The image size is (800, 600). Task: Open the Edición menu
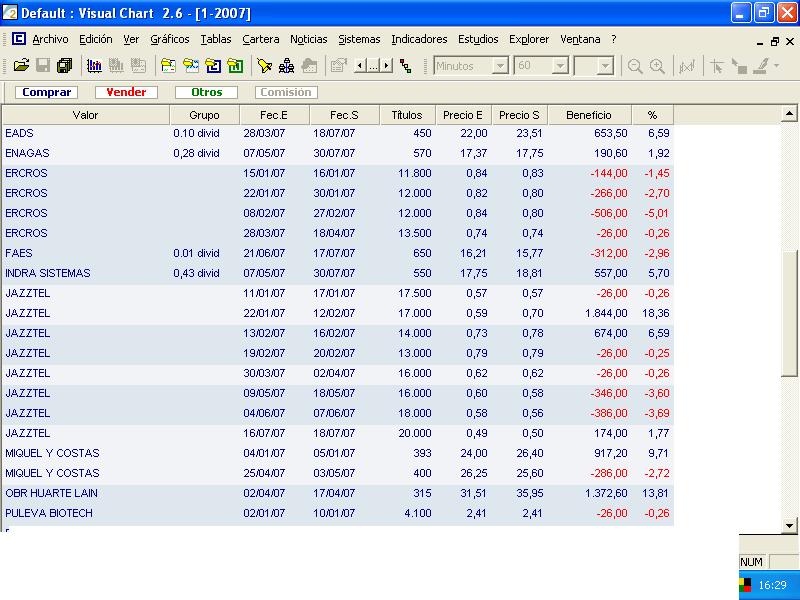(x=95, y=39)
